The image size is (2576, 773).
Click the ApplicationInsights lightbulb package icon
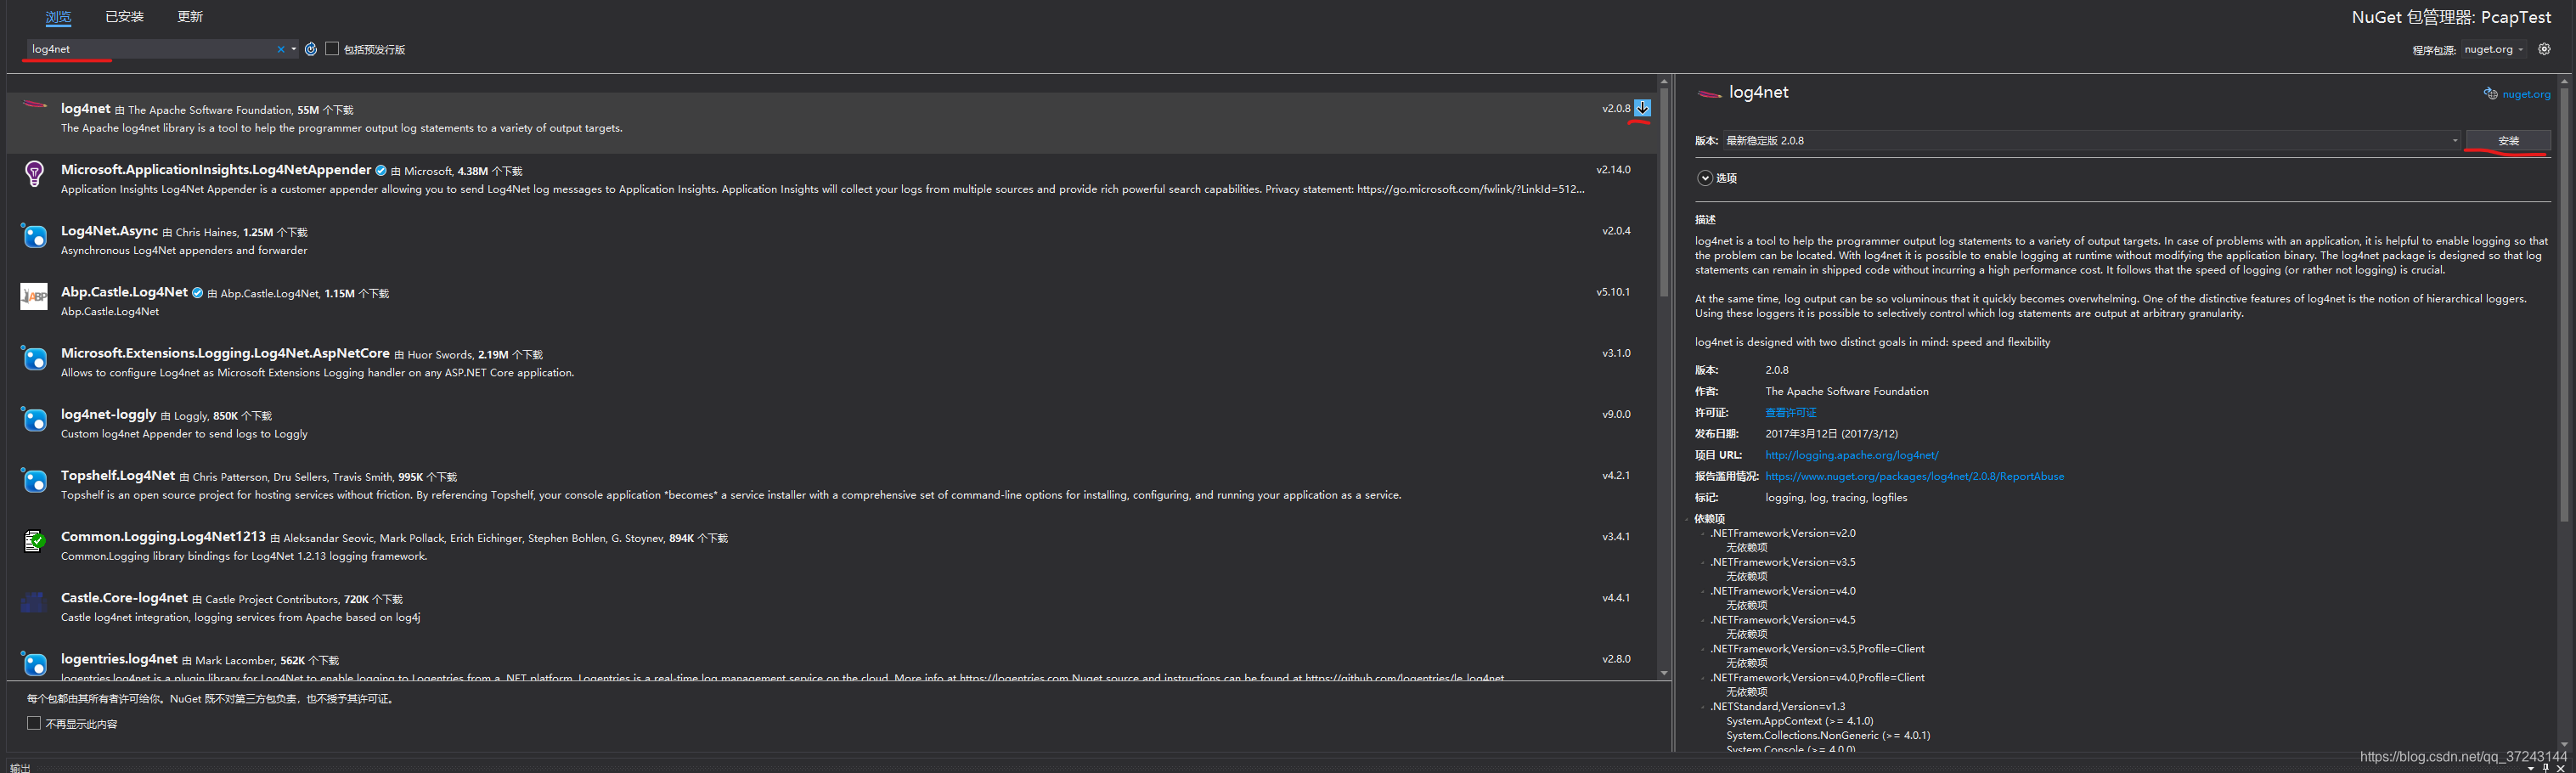[x=34, y=174]
